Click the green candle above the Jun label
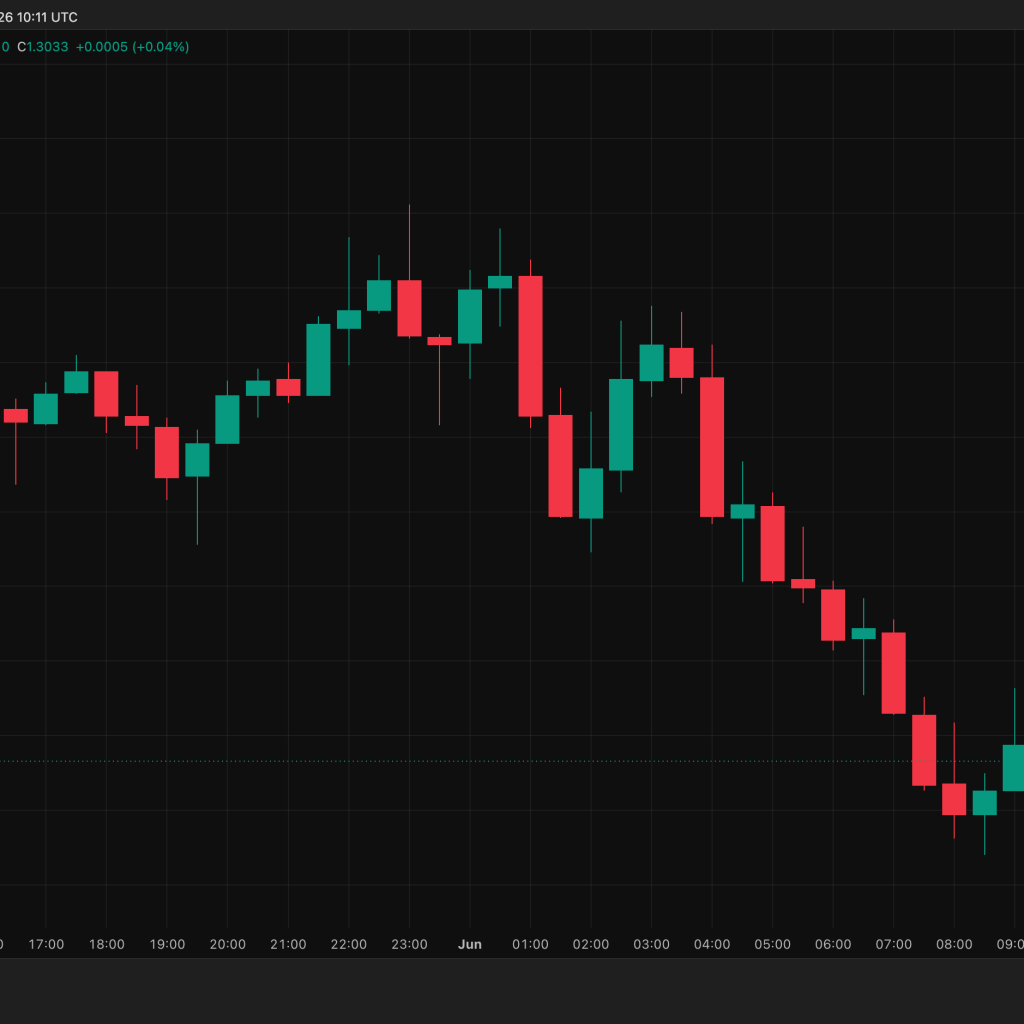 (x=470, y=317)
